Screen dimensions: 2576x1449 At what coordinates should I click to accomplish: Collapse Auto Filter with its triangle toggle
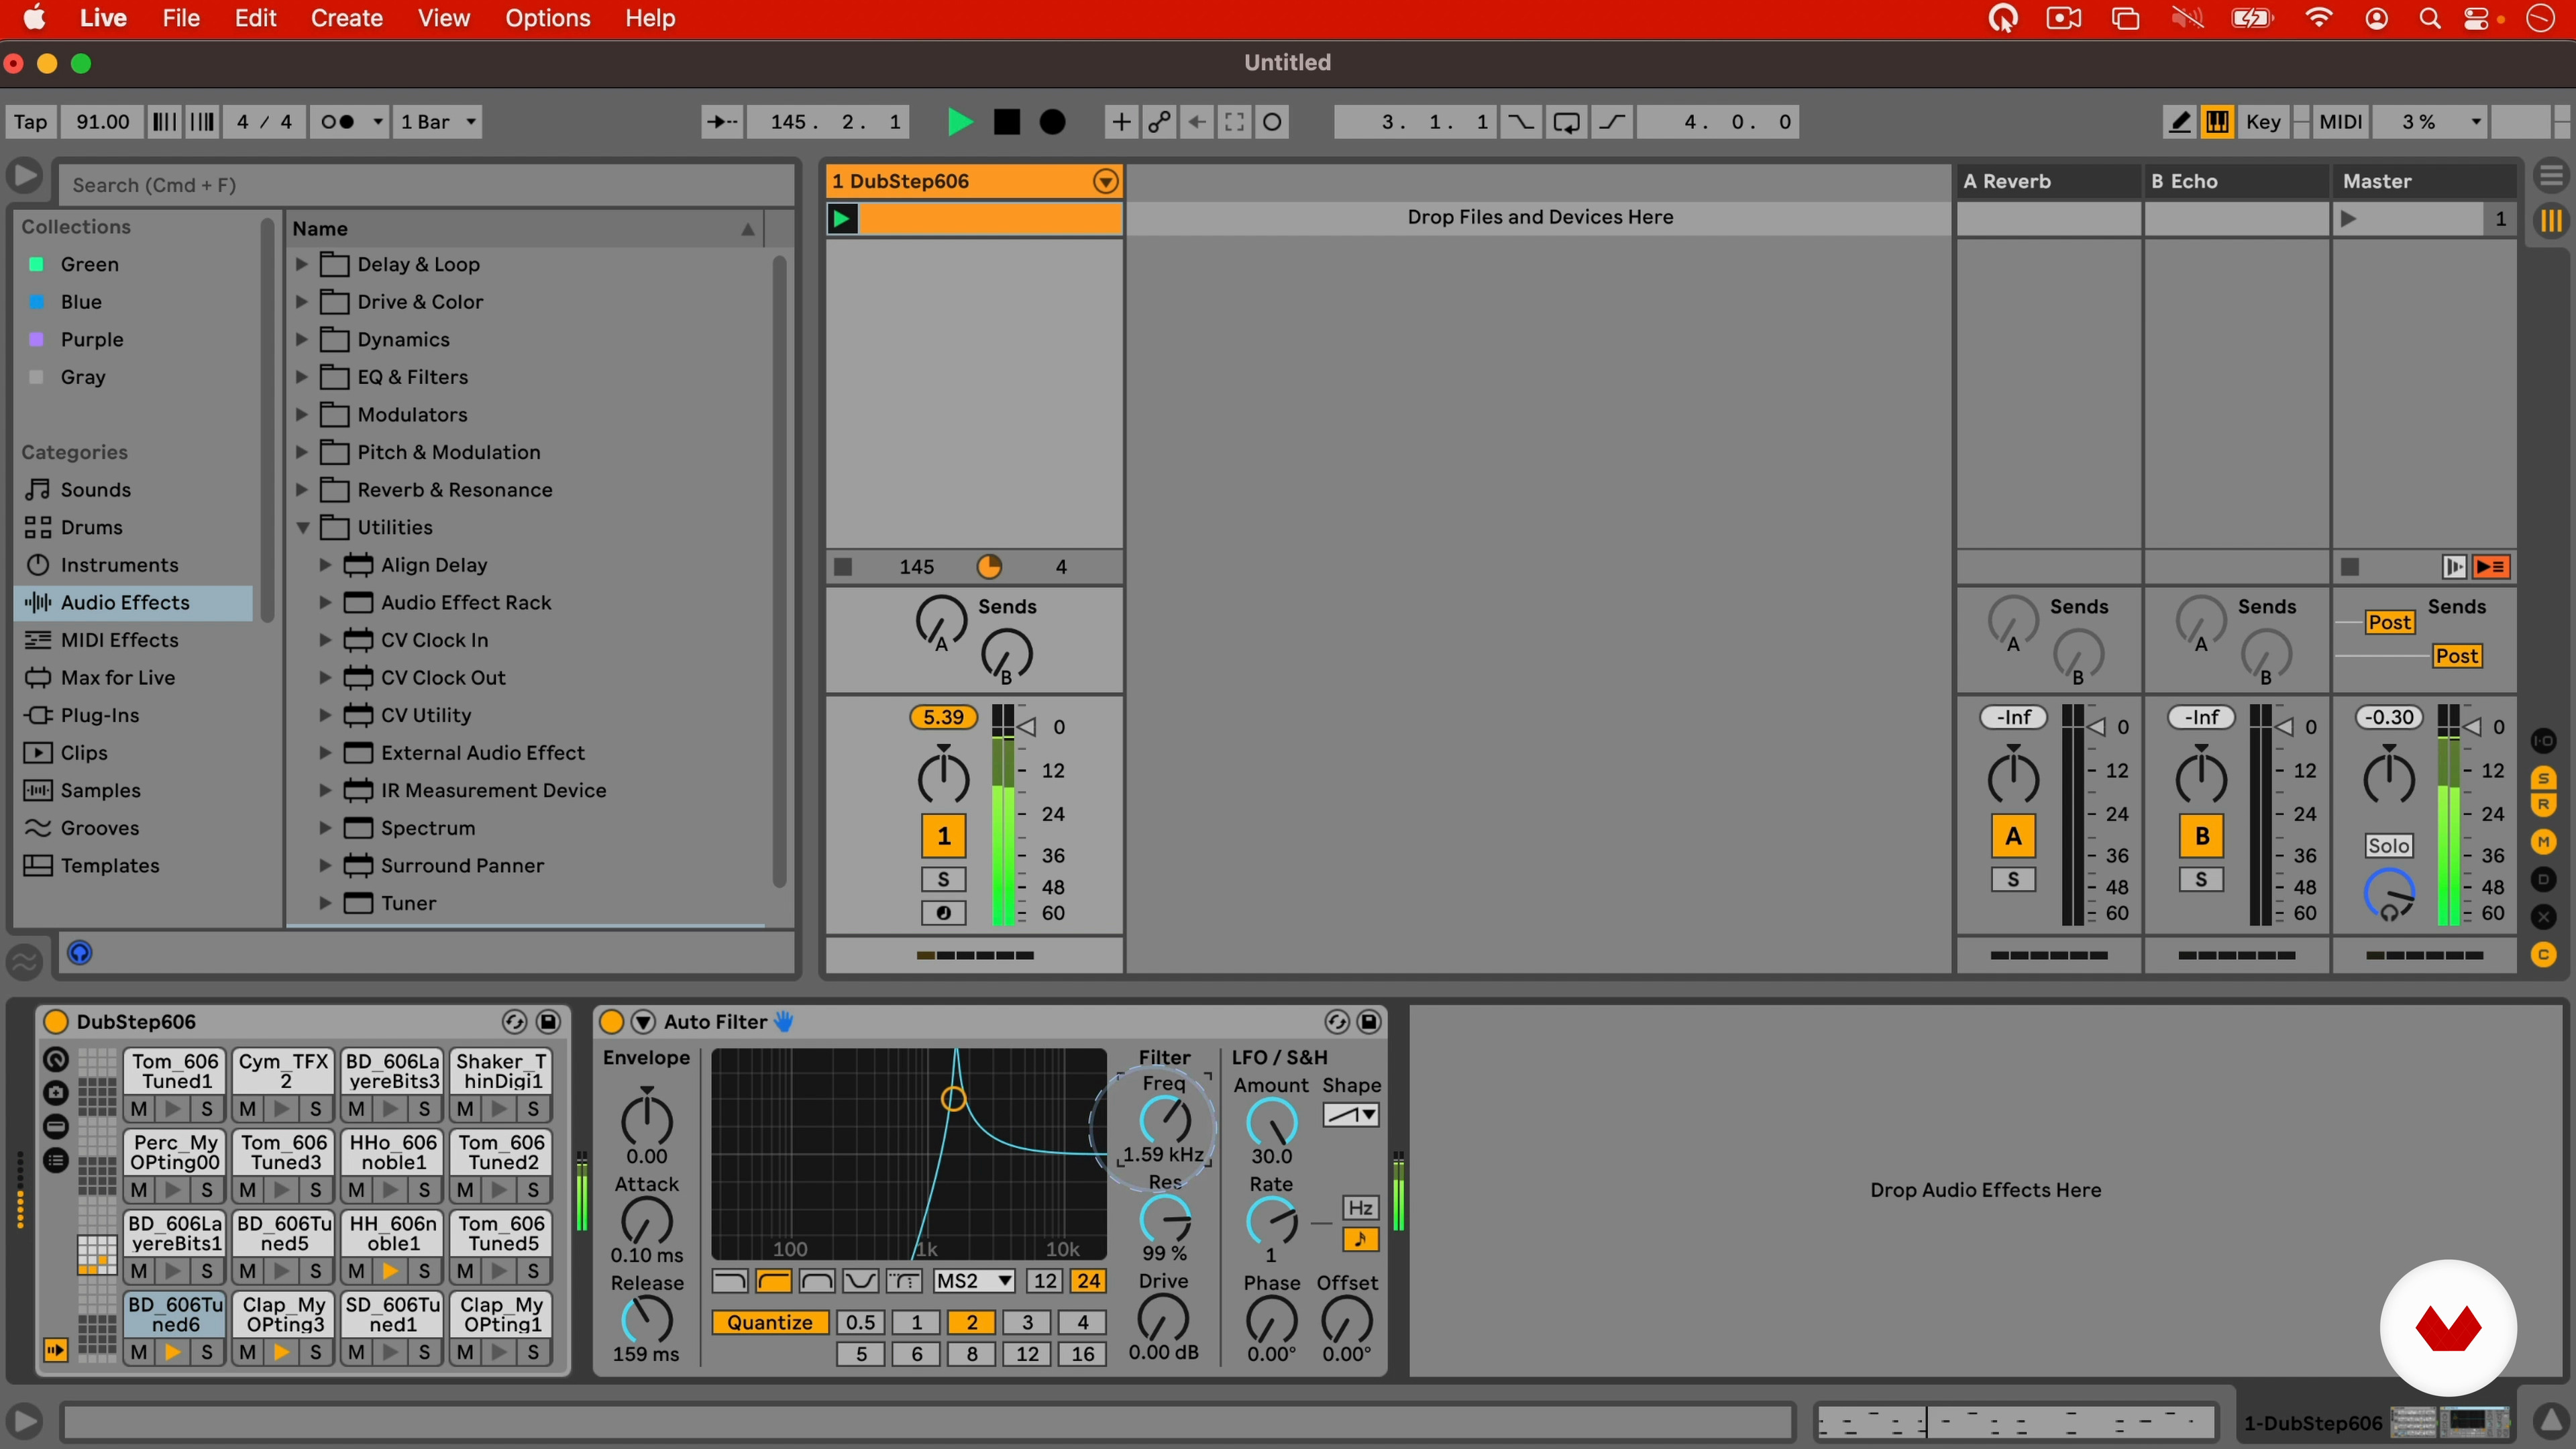pos(643,1021)
